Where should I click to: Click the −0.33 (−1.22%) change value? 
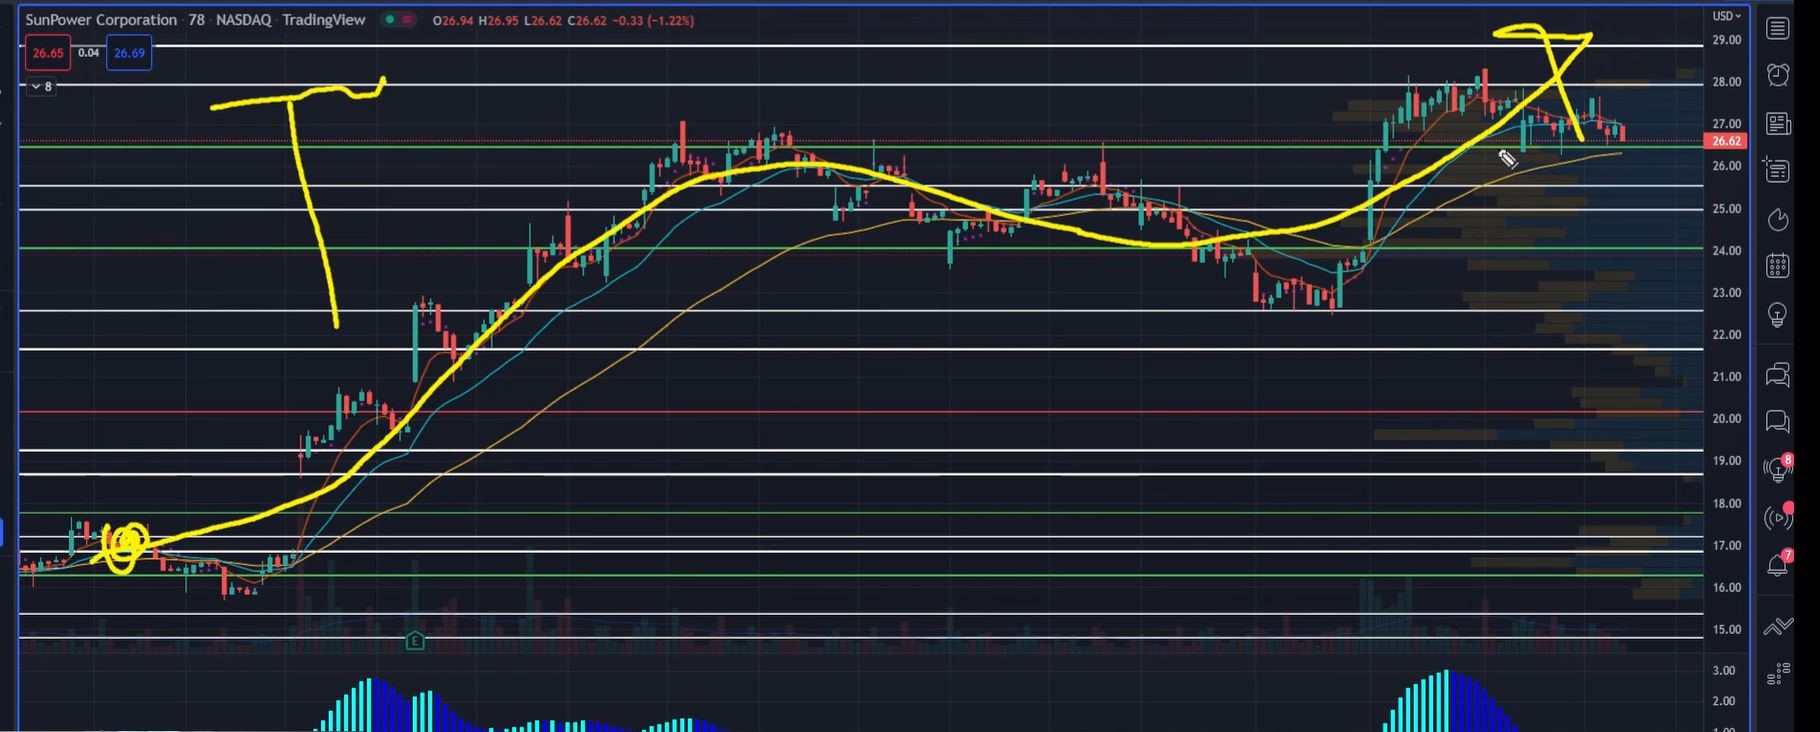click(x=653, y=20)
